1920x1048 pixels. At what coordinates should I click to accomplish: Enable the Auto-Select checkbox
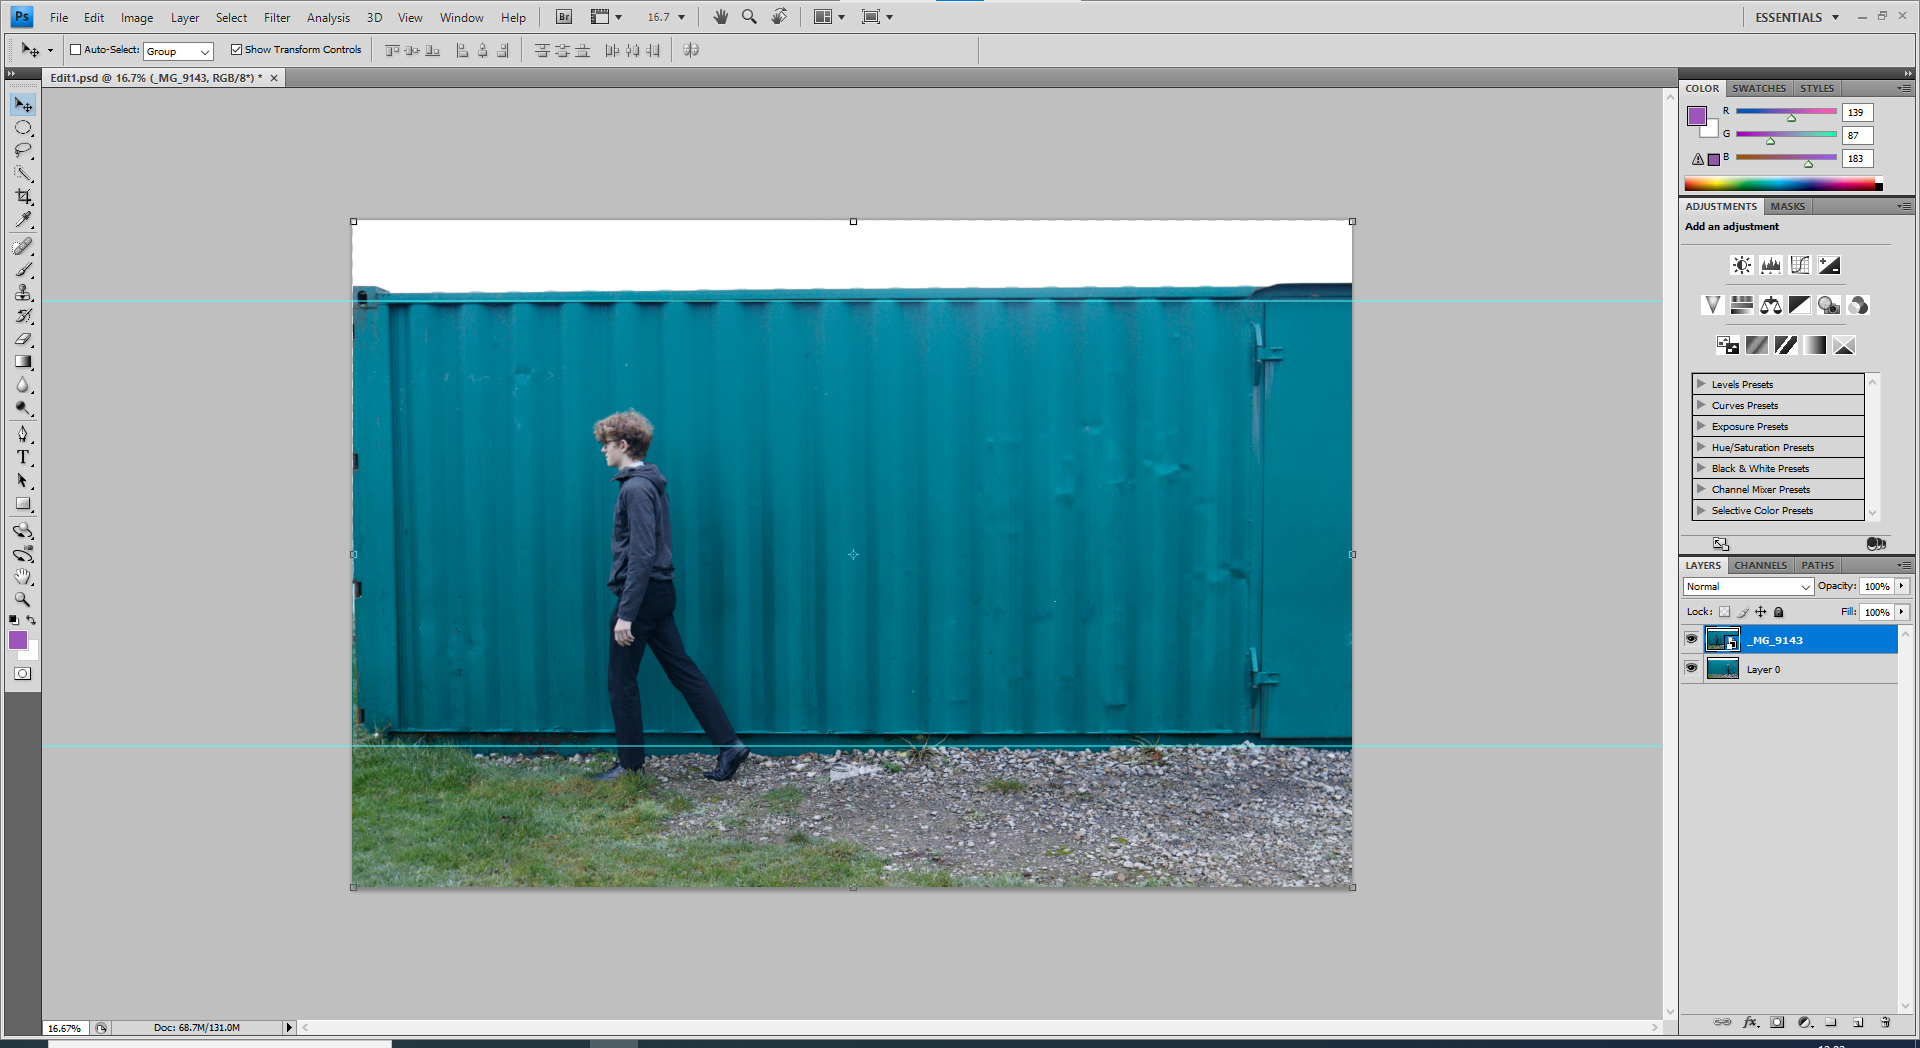[75, 49]
